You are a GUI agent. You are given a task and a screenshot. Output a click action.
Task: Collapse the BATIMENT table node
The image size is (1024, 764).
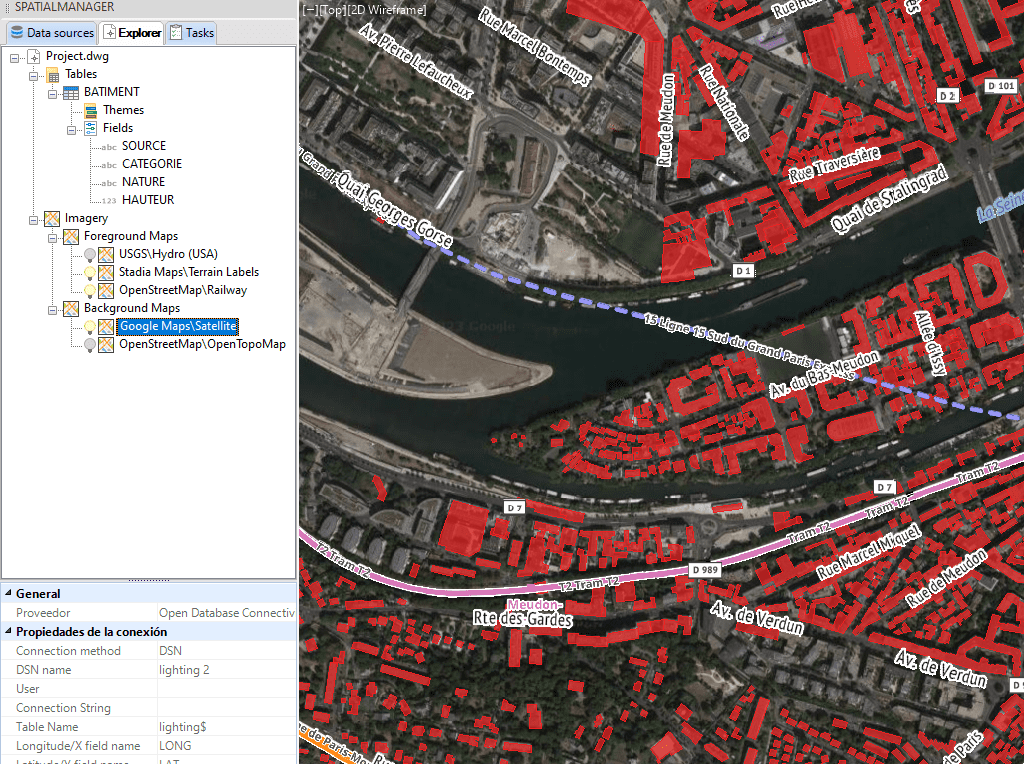52,94
